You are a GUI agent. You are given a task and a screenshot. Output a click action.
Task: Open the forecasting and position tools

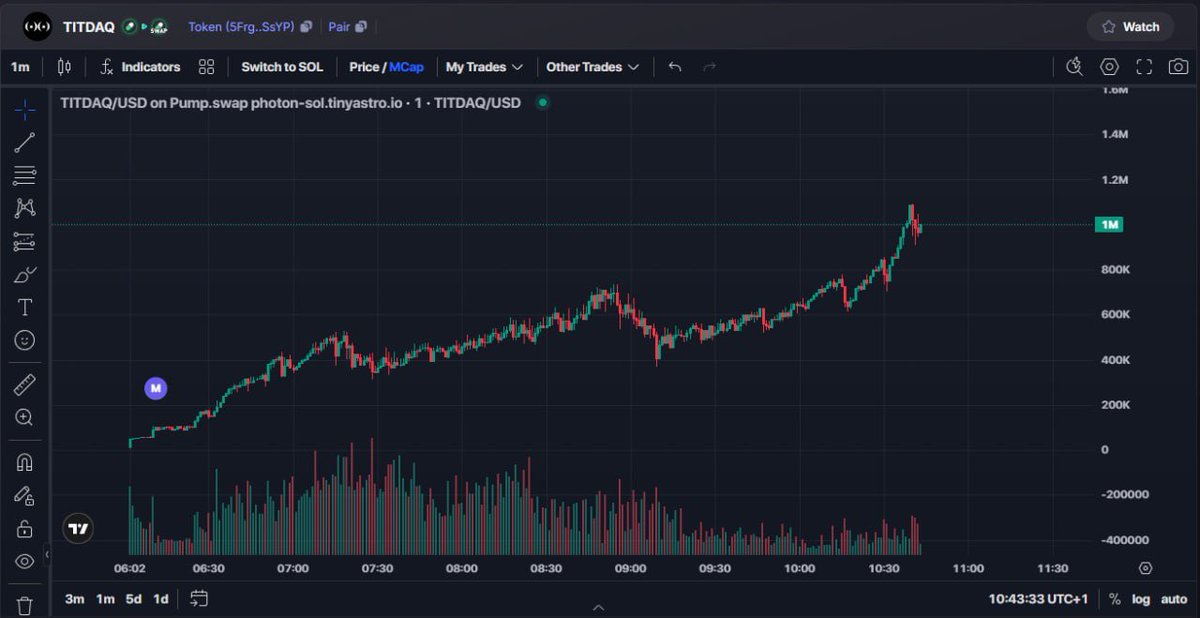(x=25, y=241)
